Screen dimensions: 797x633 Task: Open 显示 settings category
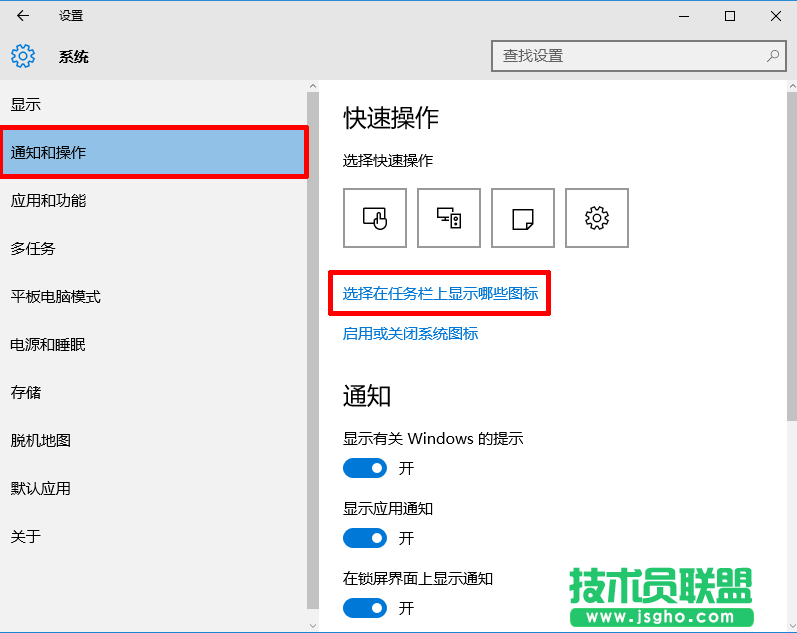[x=154, y=105]
